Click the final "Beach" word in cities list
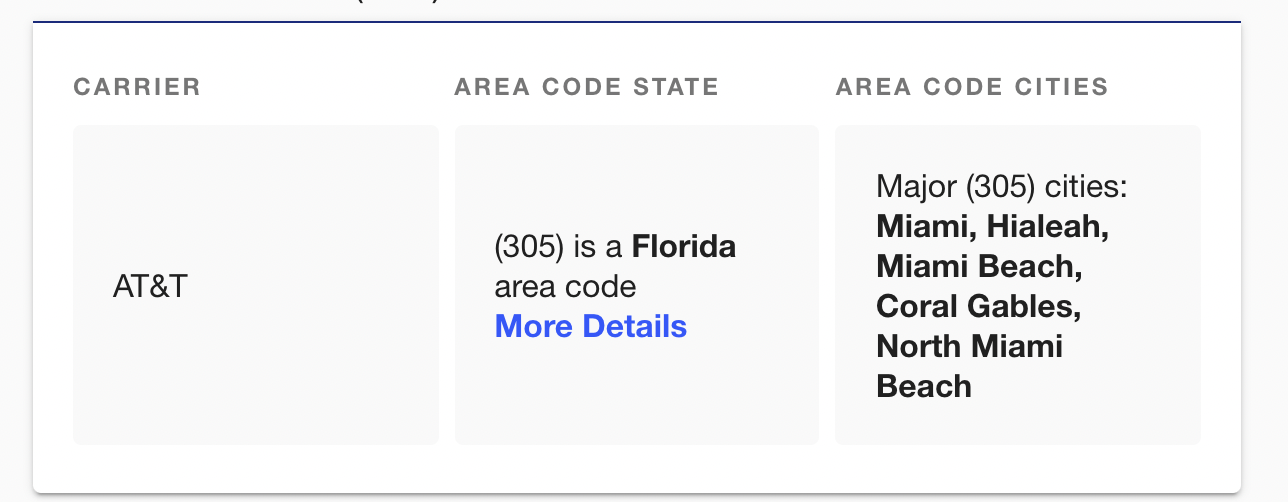The width and height of the screenshot is (1288, 502). (924, 386)
